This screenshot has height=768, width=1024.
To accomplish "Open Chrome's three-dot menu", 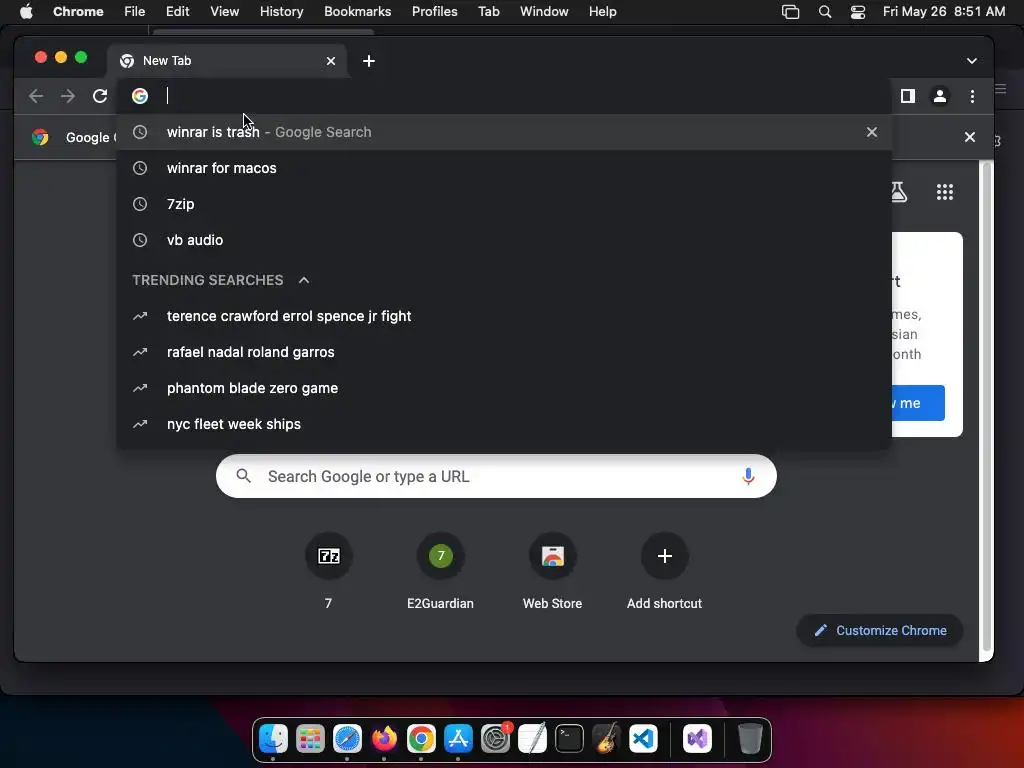I will (x=972, y=96).
